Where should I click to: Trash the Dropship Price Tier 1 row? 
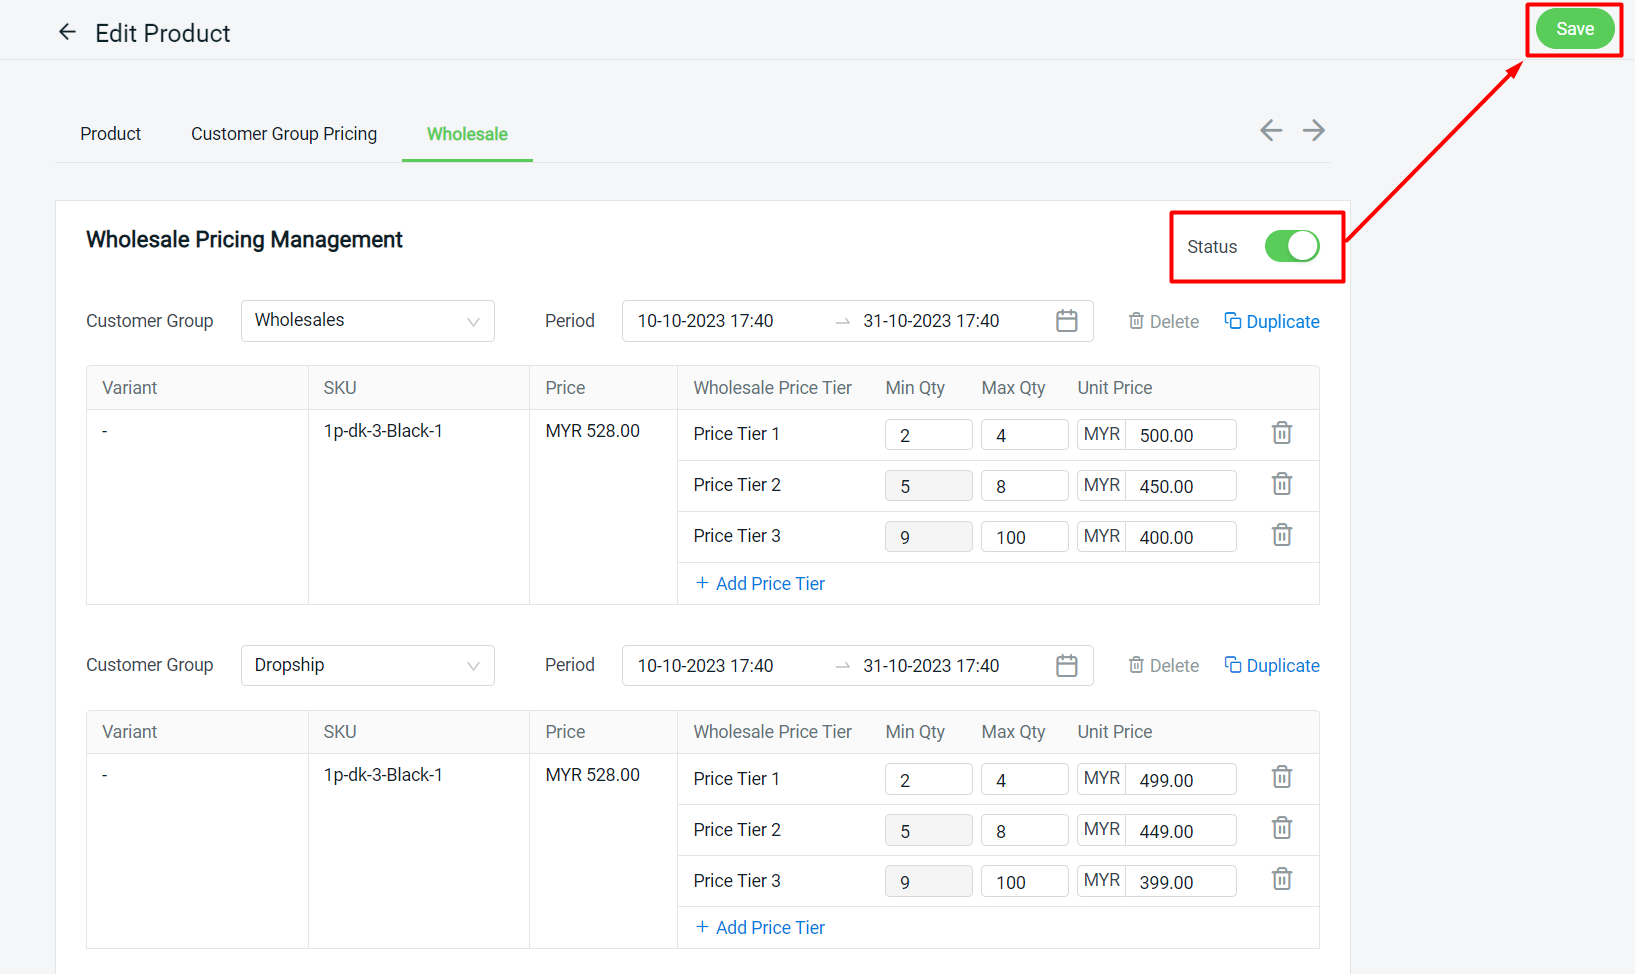pyautogui.click(x=1281, y=777)
